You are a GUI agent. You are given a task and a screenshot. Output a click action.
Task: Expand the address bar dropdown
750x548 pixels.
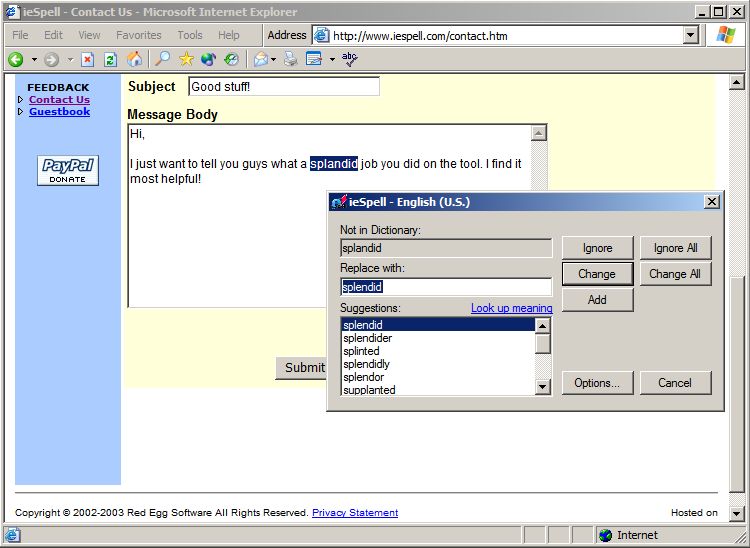pyautogui.click(x=690, y=35)
